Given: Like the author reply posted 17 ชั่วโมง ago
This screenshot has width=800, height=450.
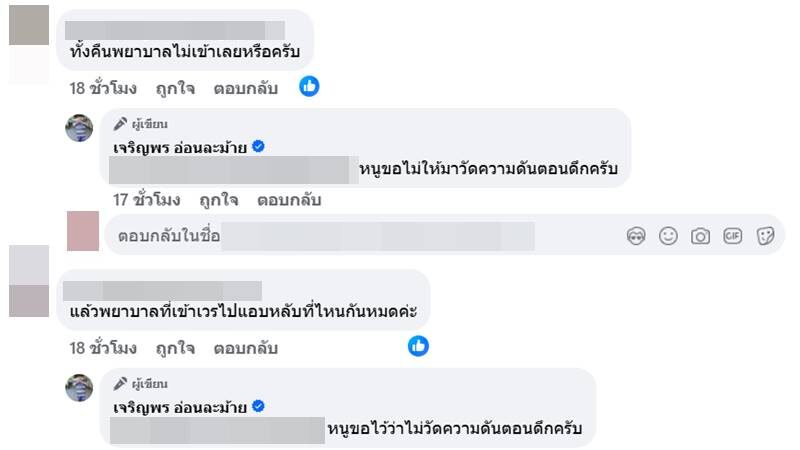Looking at the screenshot, I should (218, 200).
